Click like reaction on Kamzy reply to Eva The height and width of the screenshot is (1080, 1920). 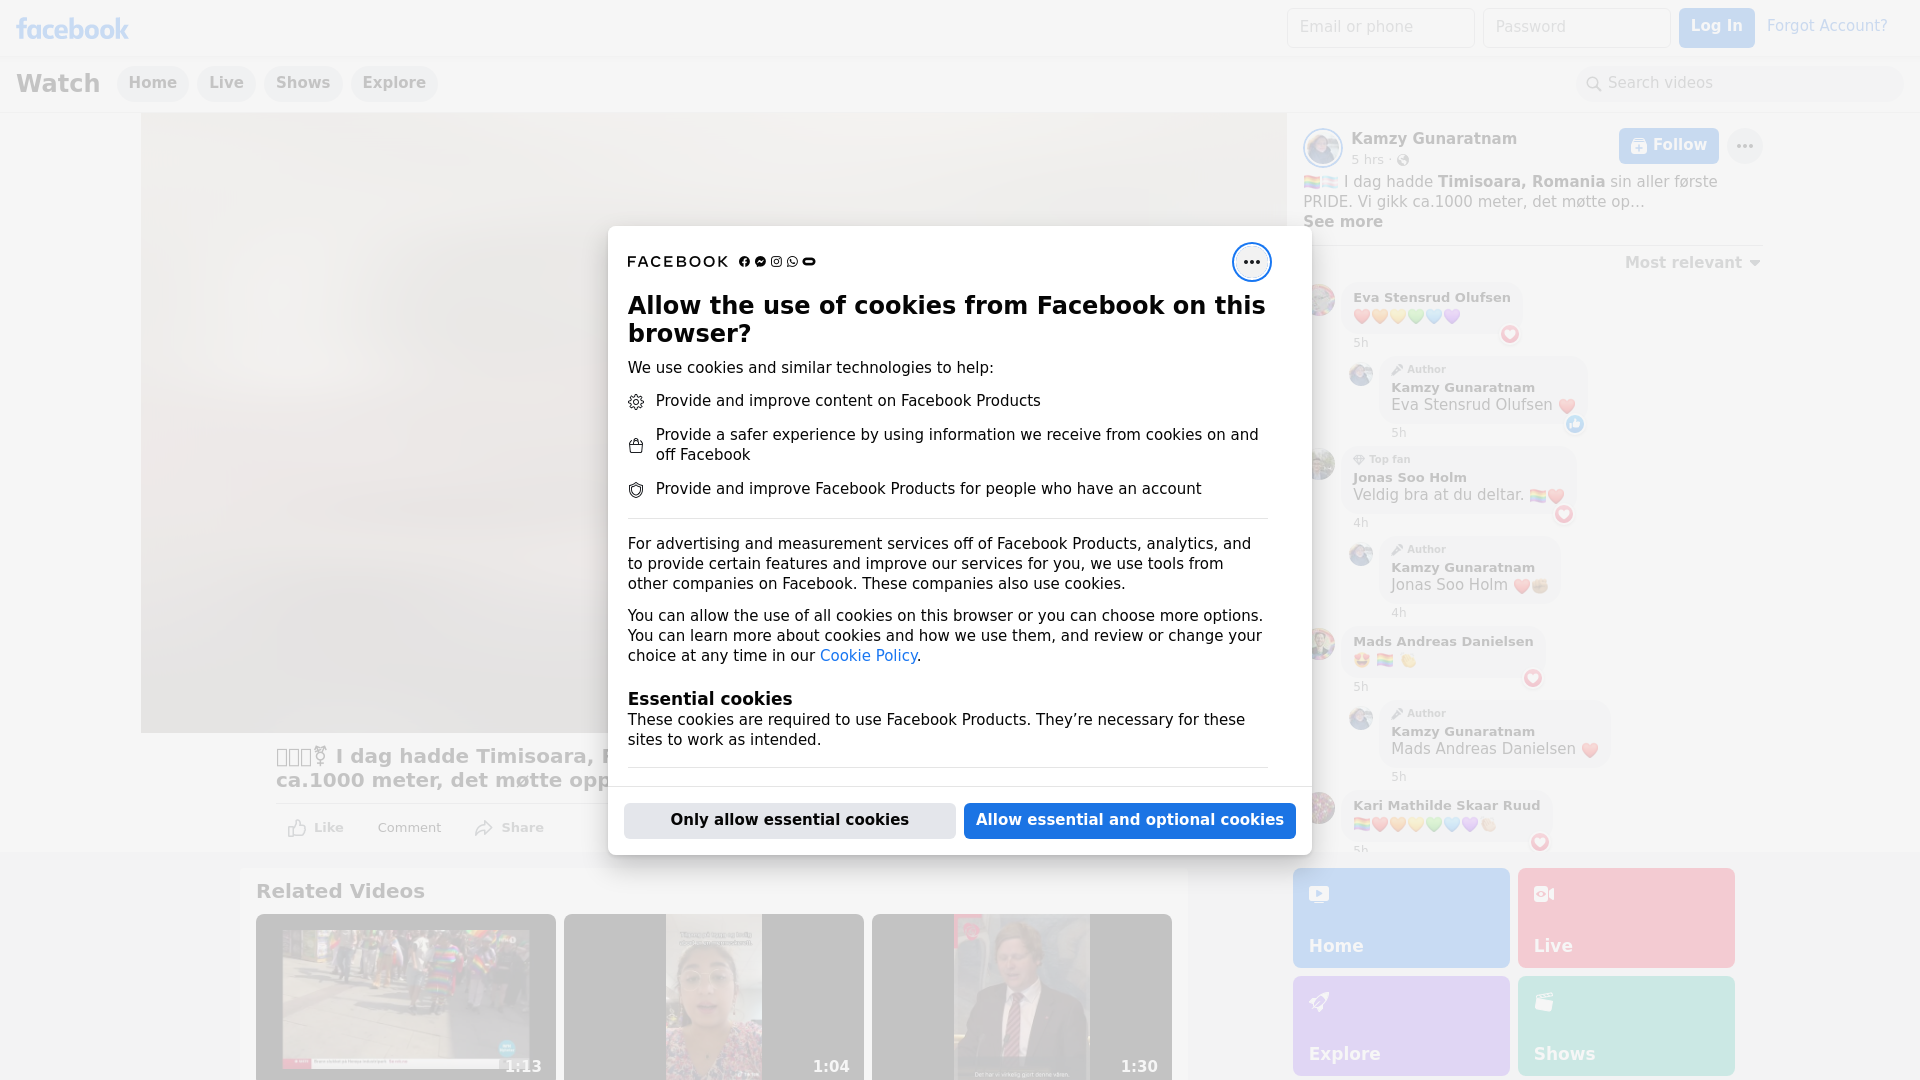pyautogui.click(x=1574, y=424)
